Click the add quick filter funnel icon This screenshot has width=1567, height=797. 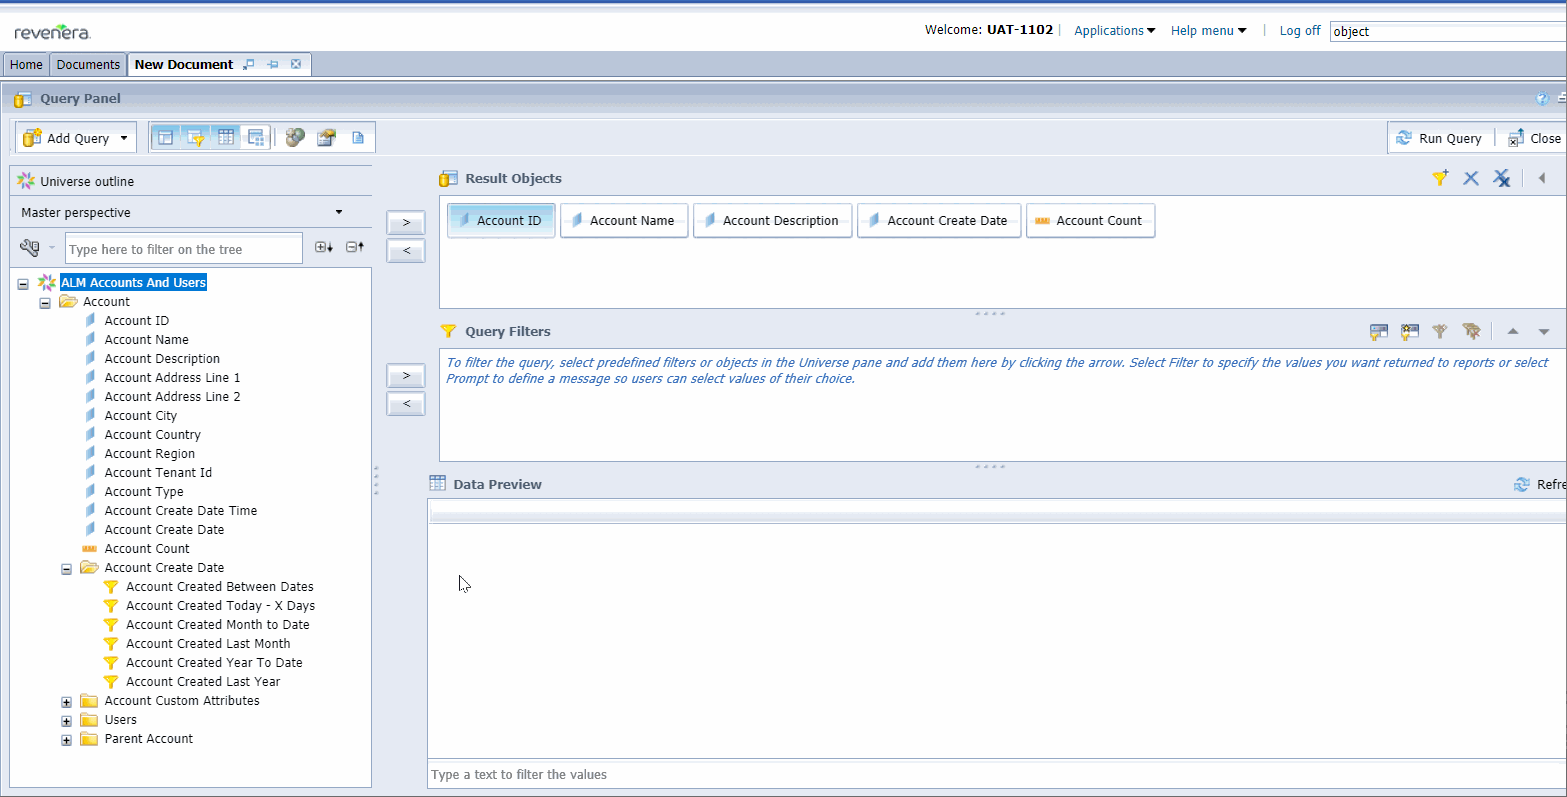(1440, 178)
